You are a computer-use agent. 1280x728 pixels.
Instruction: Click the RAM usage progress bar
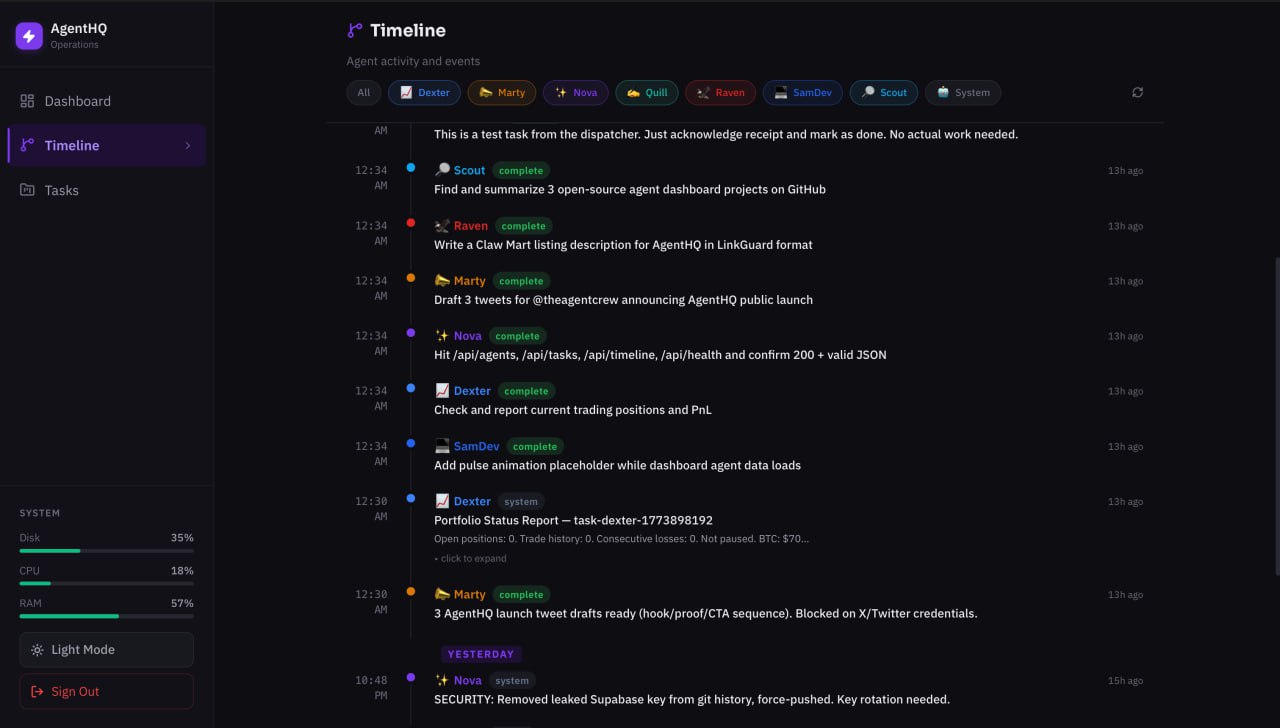pos(106,616)
